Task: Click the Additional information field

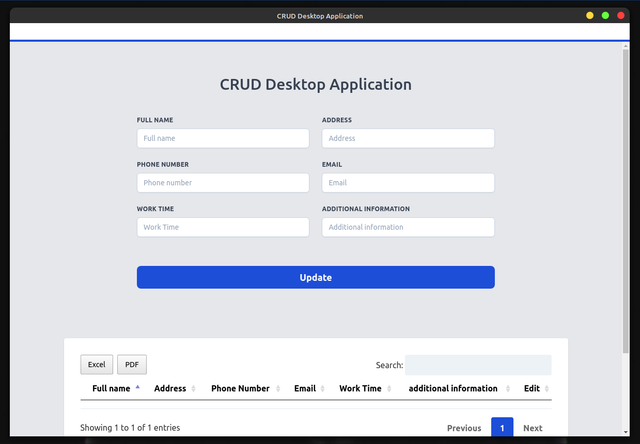Action: tap(408, 227)
